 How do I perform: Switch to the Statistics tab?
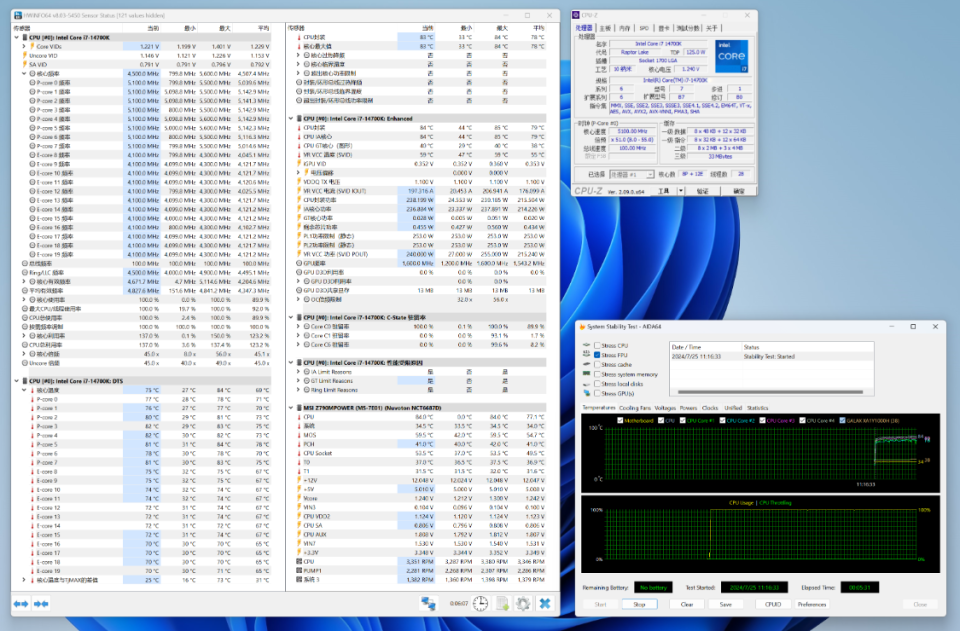coord(757,408)
